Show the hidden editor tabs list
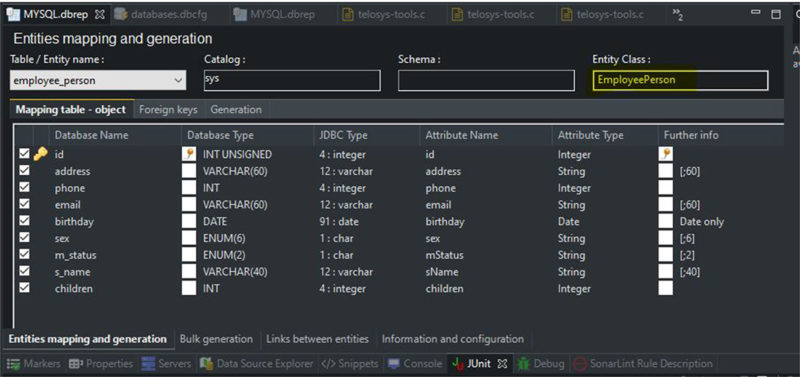The image size is (800, 377). 678,14
